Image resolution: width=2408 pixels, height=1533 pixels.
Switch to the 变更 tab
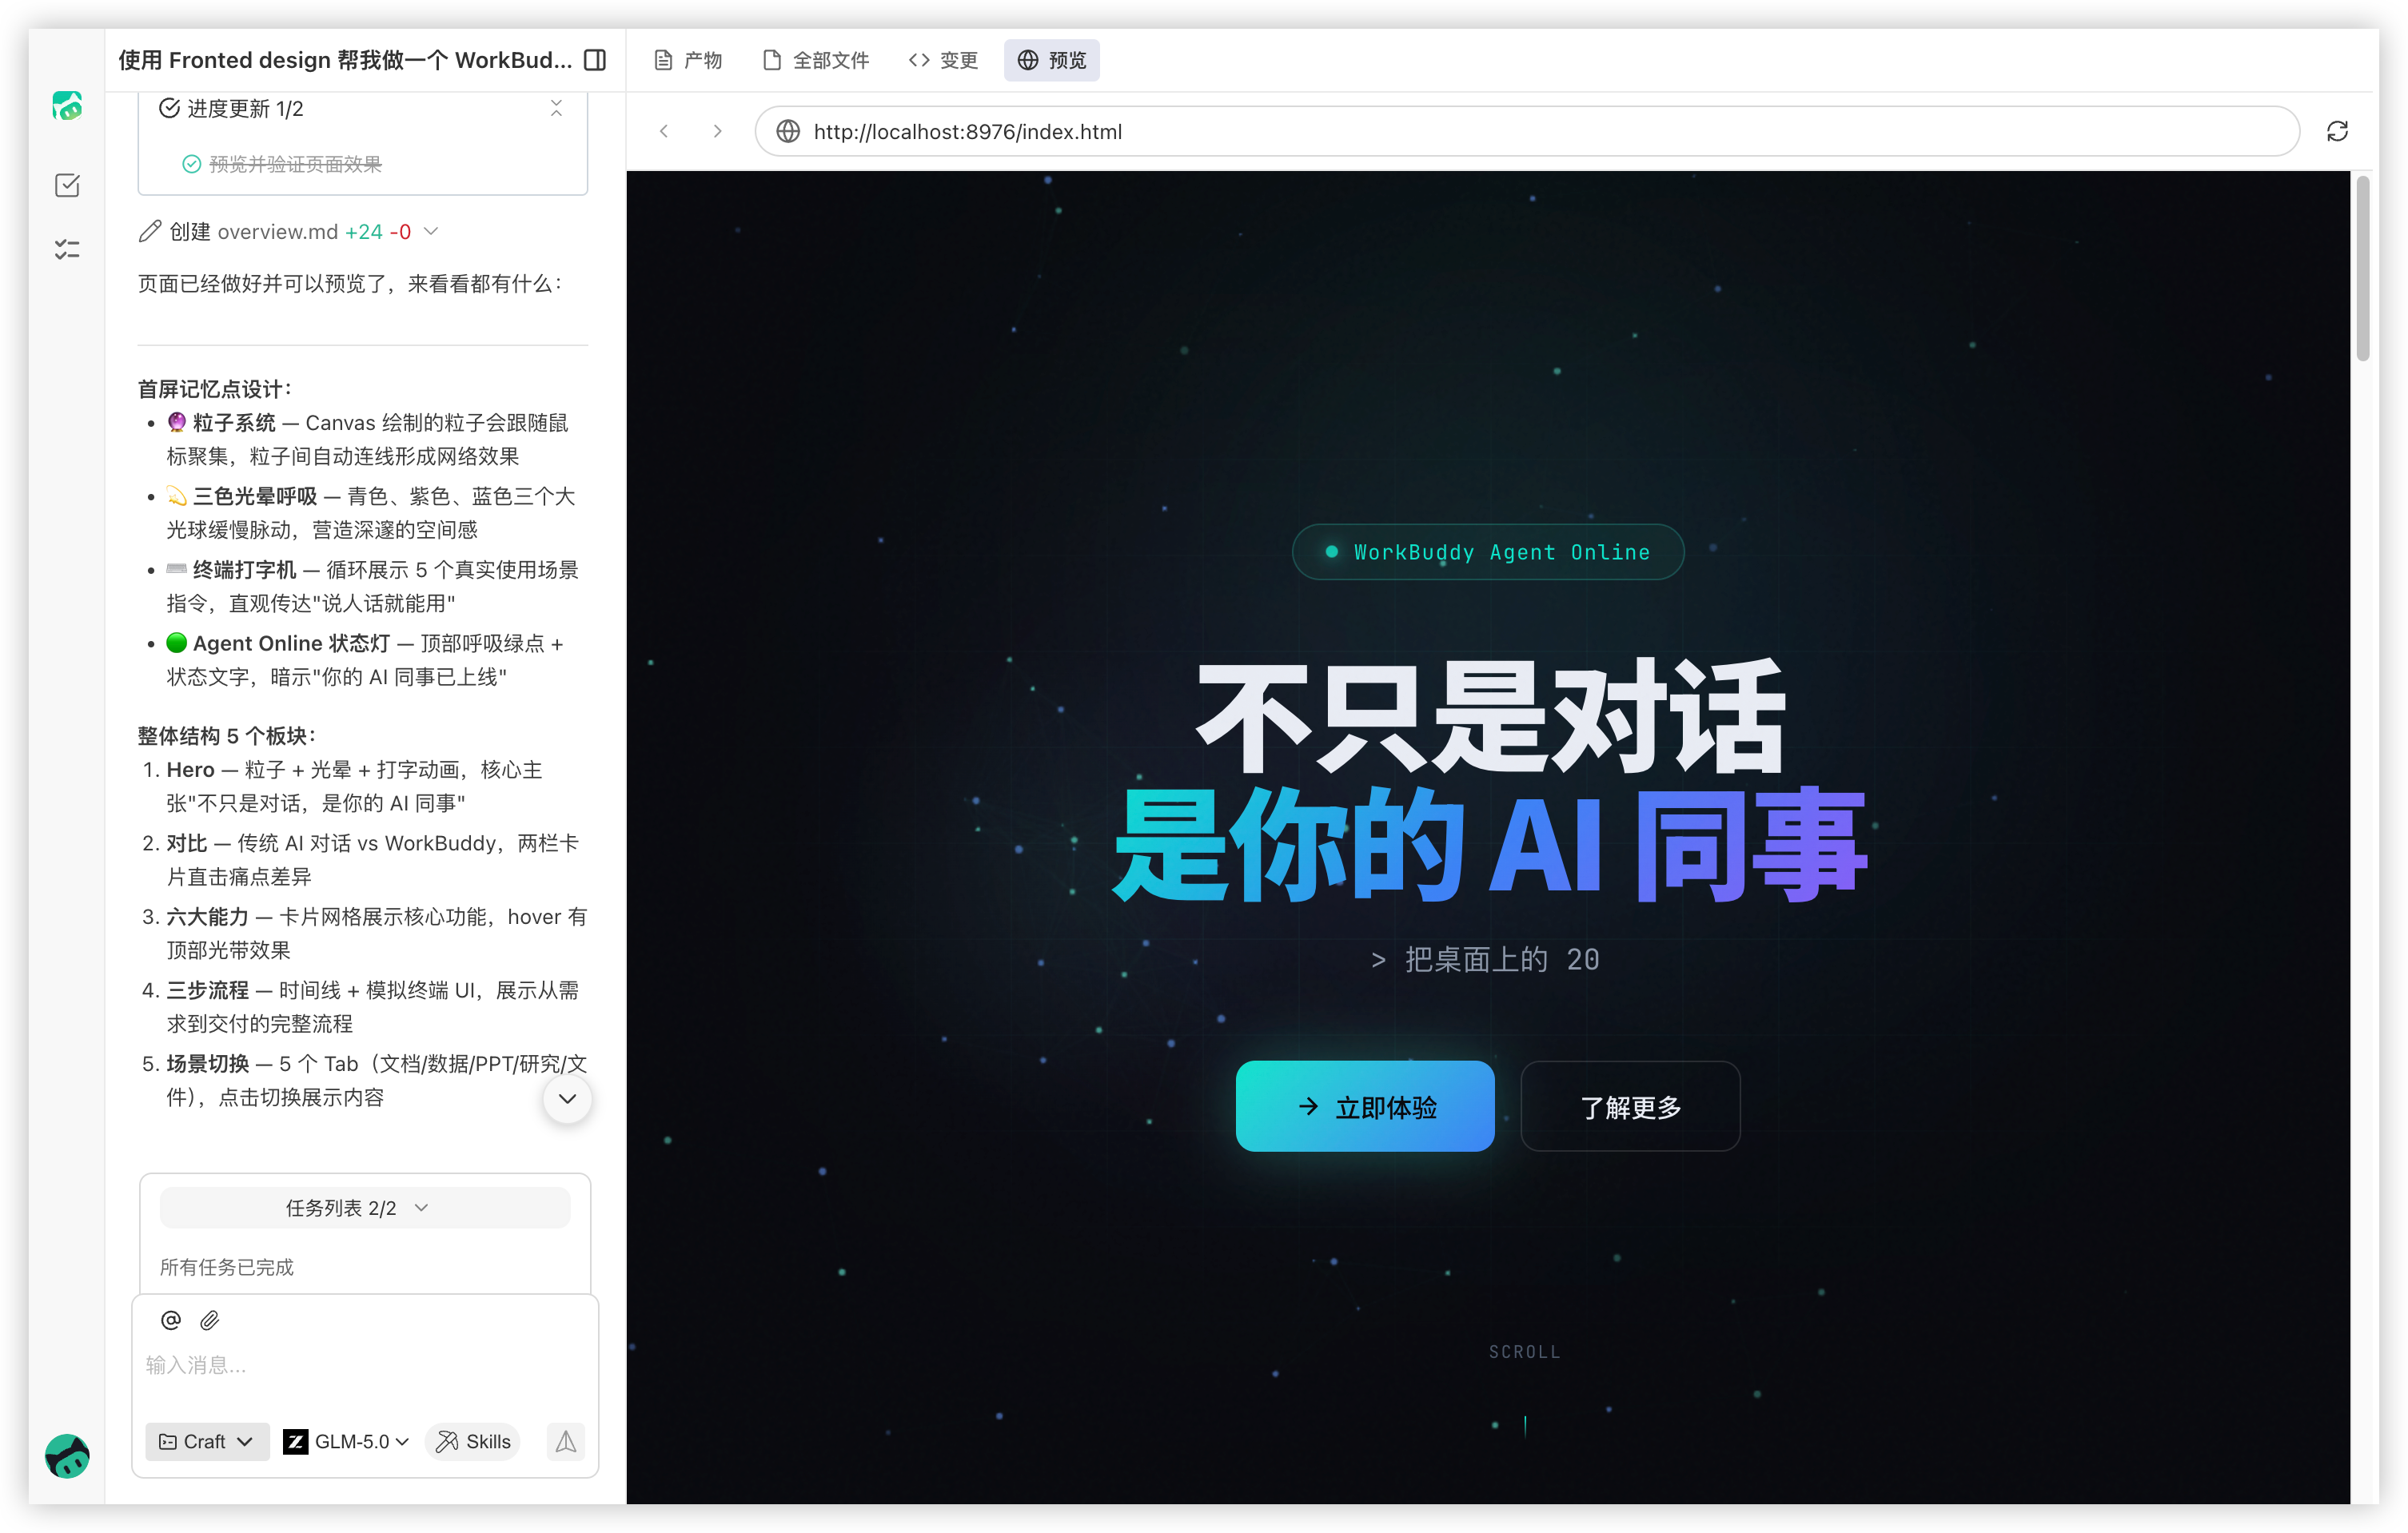point(943,60)
